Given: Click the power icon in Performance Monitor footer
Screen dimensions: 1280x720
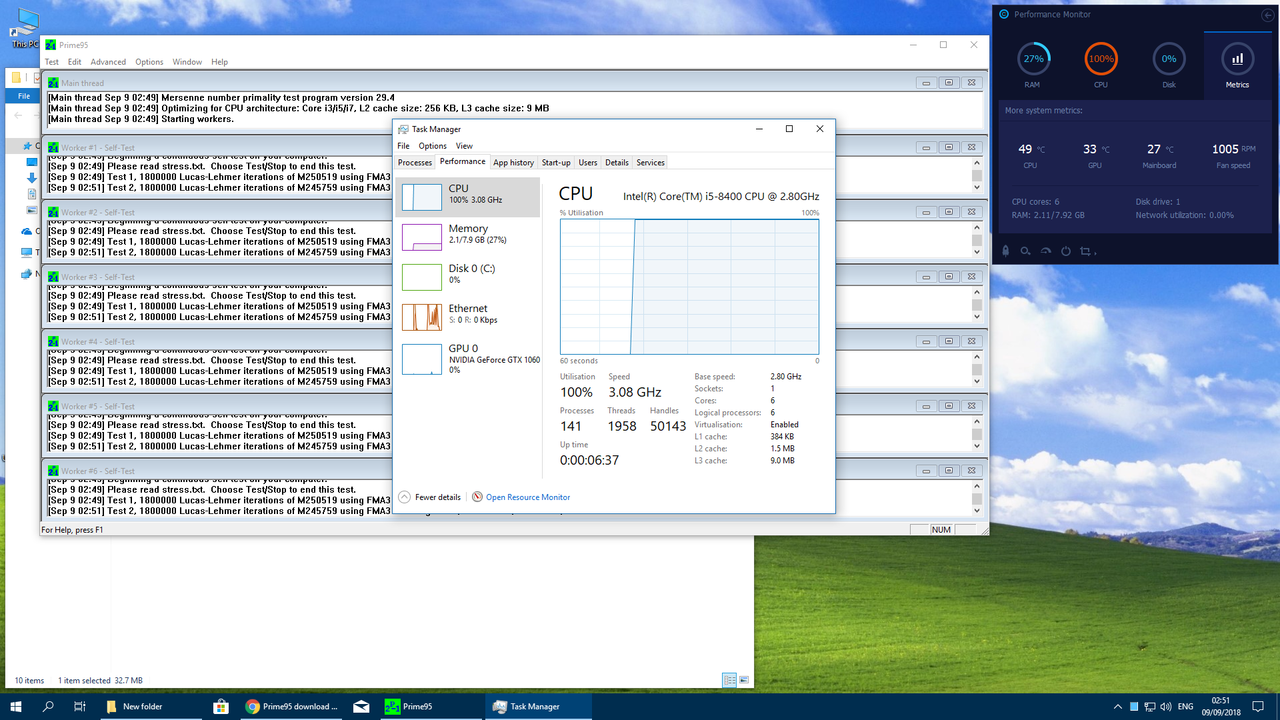Looking at the screenshot, I should pyautogui.click(x=1066, y=250).
